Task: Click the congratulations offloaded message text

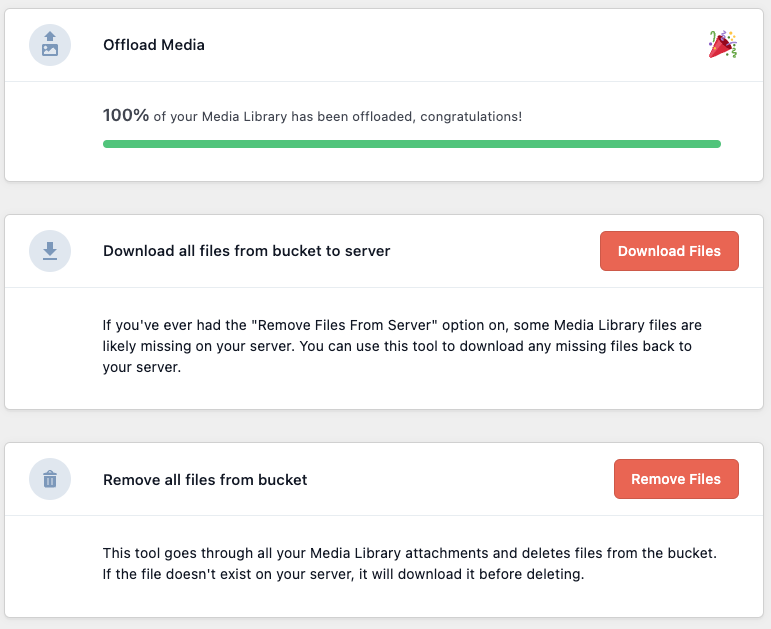Action: click(338, 117)
